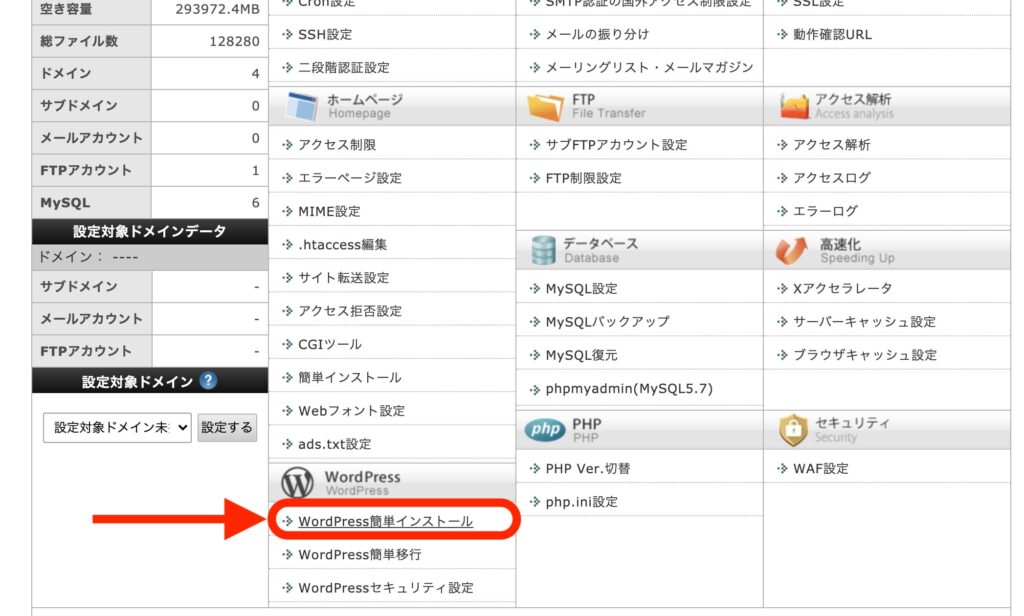This screenshot has width=1024, height=616.
Task: Open アクセスログ link
Action: coord(831,178)
